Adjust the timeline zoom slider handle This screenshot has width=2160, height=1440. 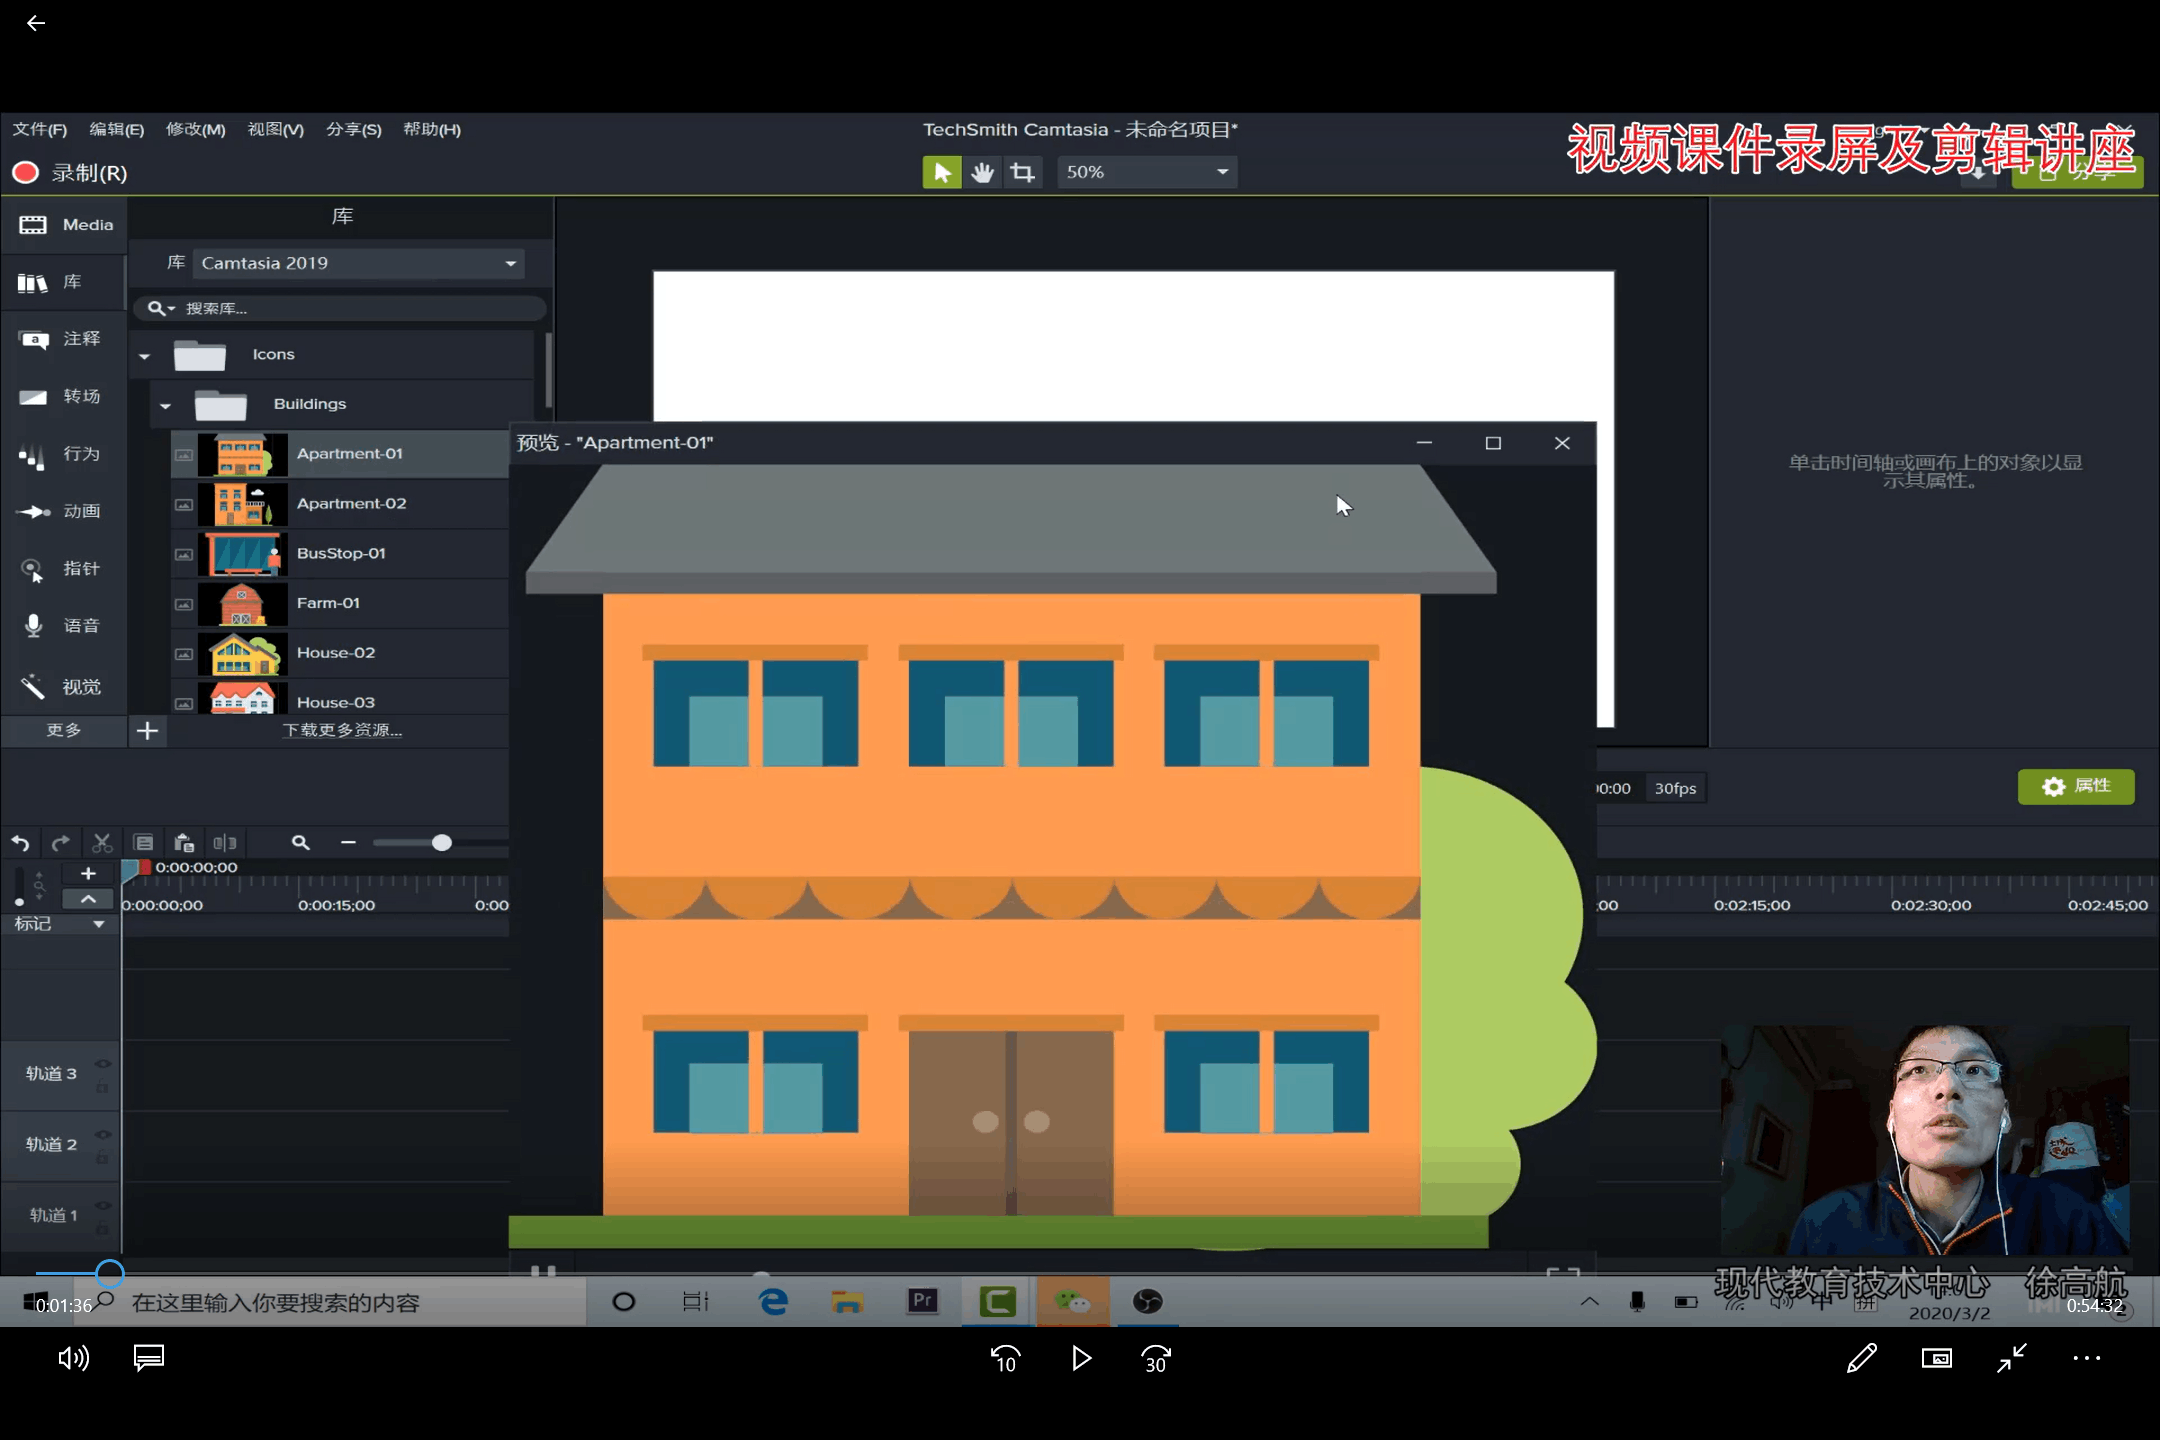pos(442,843)
